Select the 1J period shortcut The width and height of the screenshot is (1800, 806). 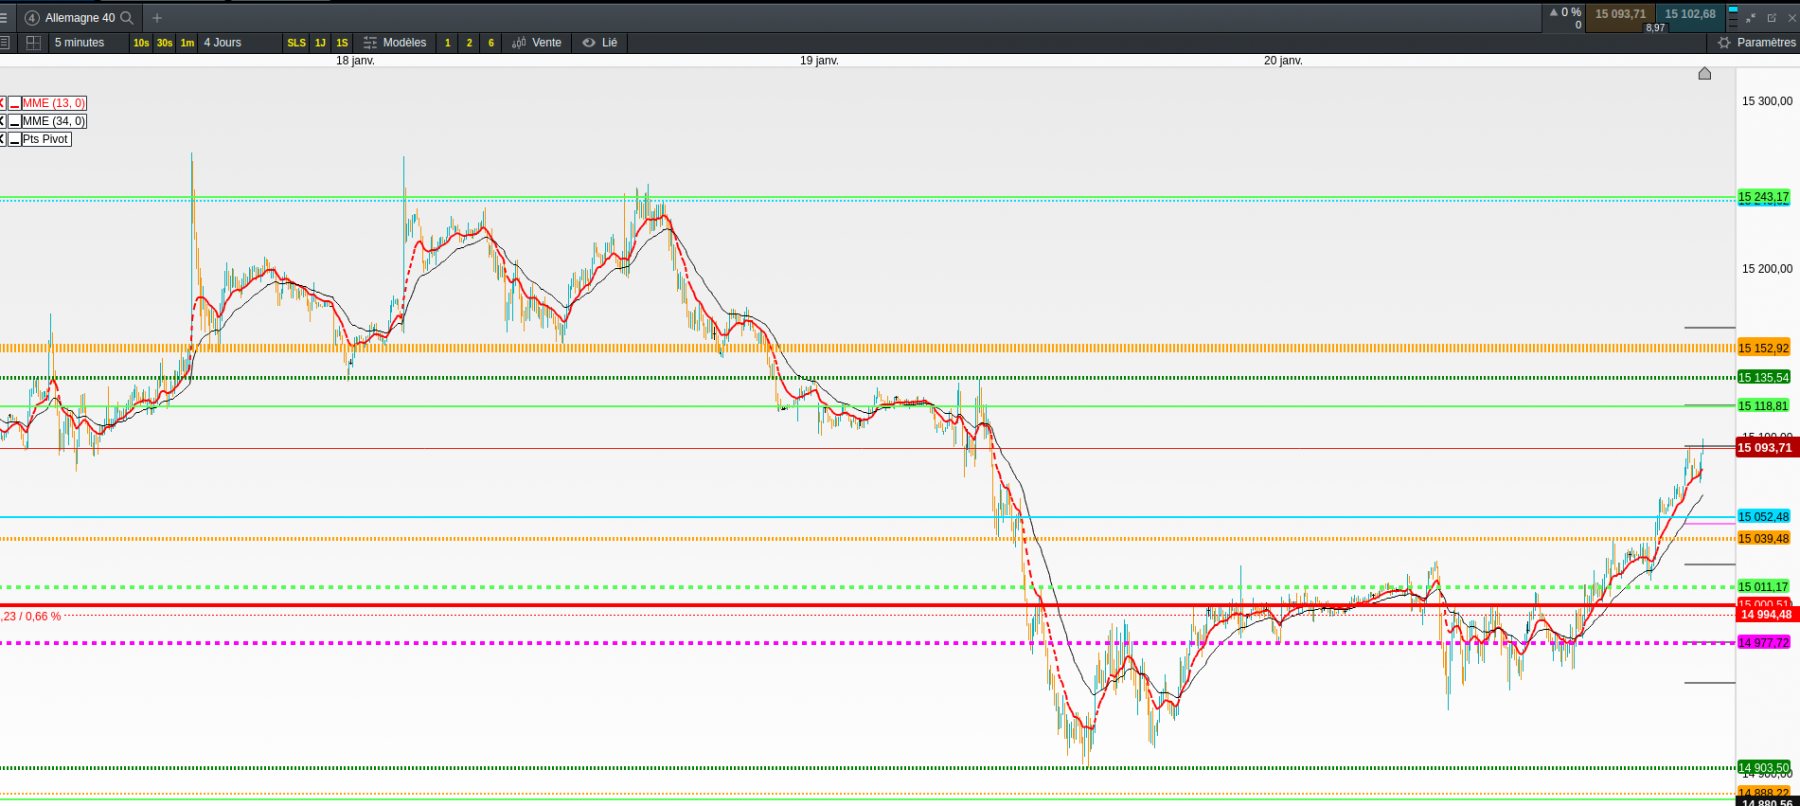(x=320, y=43)
